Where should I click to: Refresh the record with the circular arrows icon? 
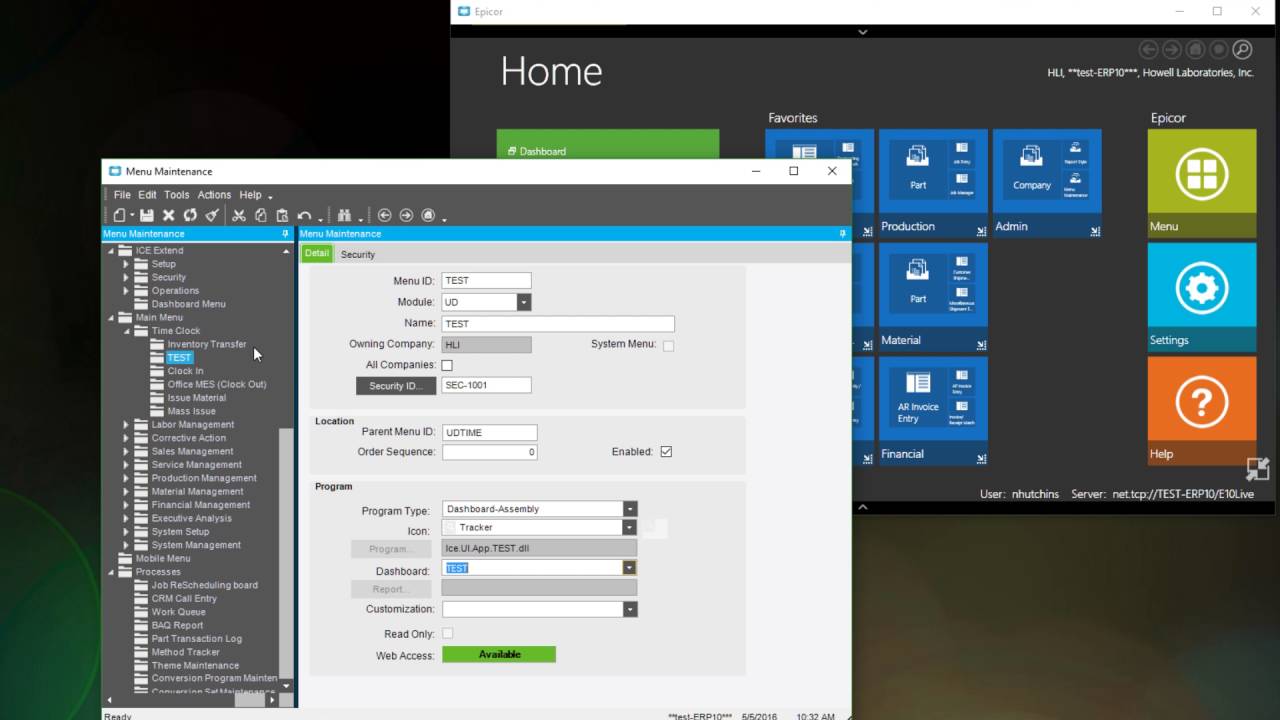coord(190,215)
